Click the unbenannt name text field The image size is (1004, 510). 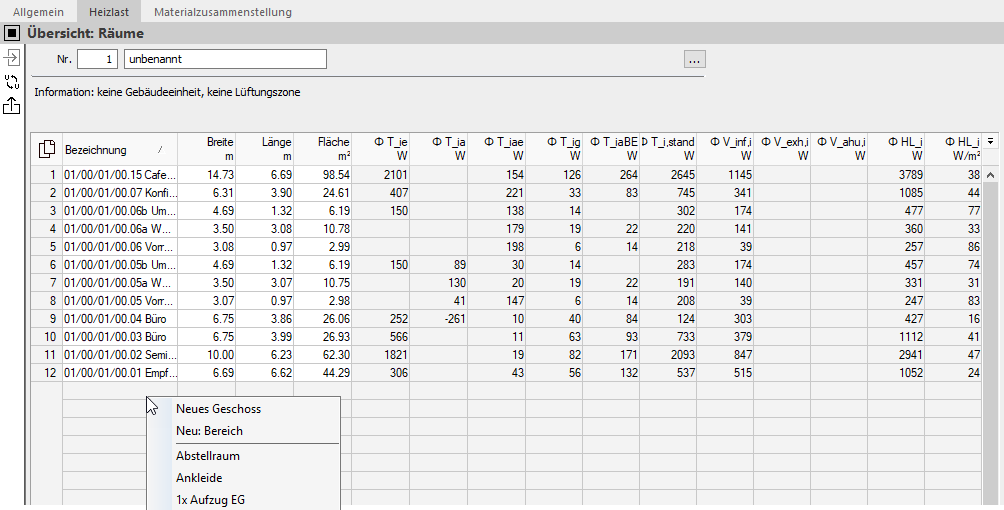pyautogui.click(x=225, y=59)
